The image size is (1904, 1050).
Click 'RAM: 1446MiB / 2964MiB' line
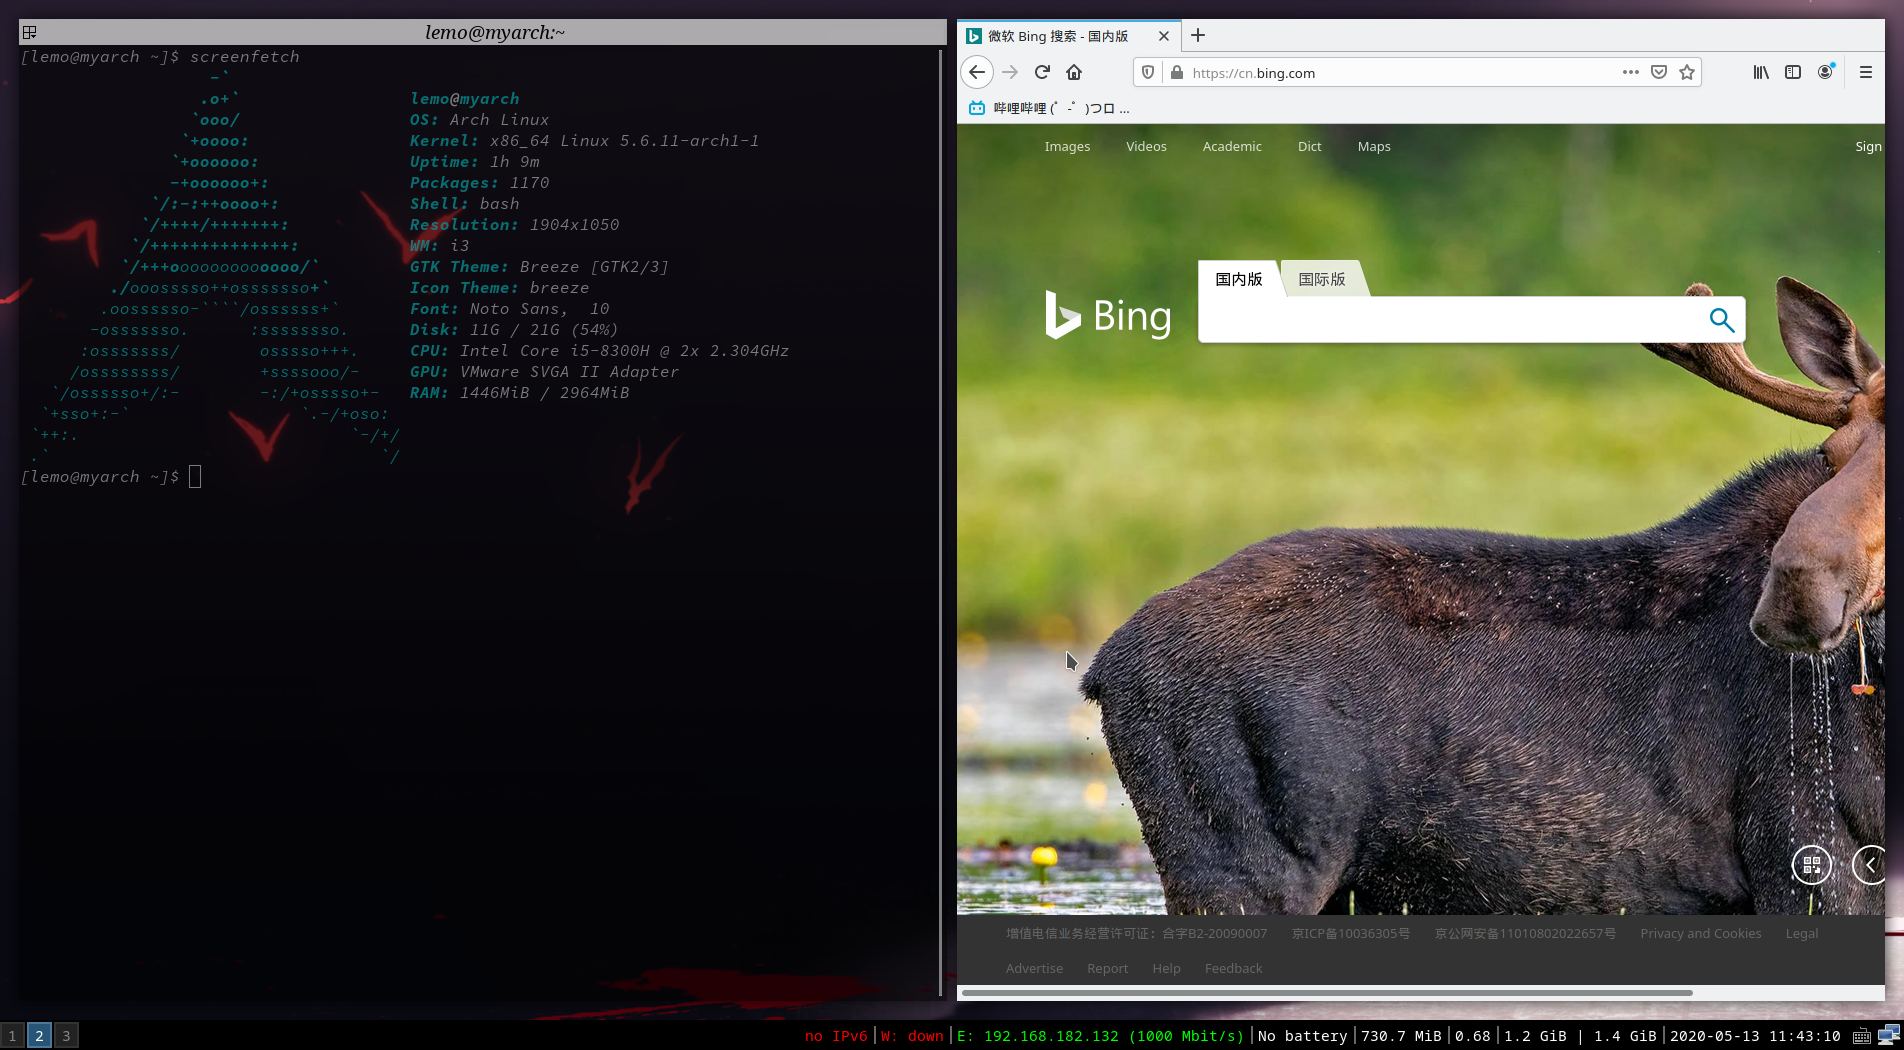(x=519, y=393)
